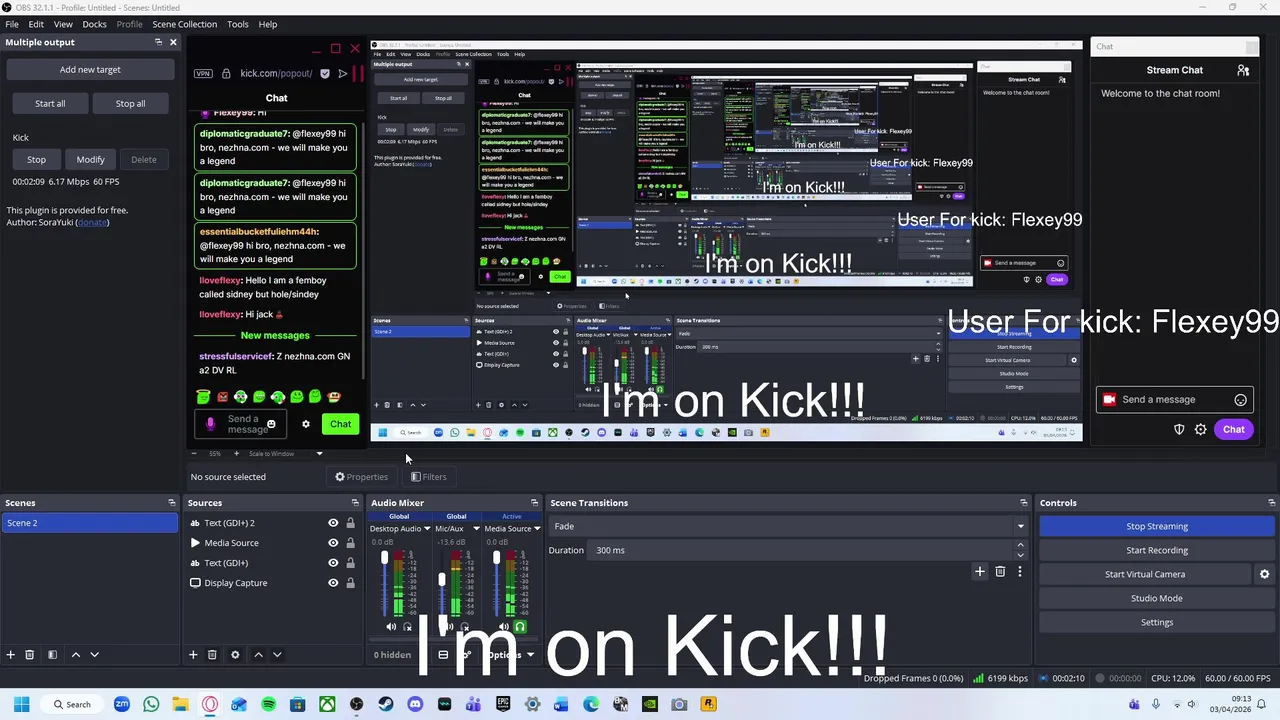Viewport: 1280px width, 720px height.
Task: Open Spotify from Windows taskbar
Action: [268, 705]
